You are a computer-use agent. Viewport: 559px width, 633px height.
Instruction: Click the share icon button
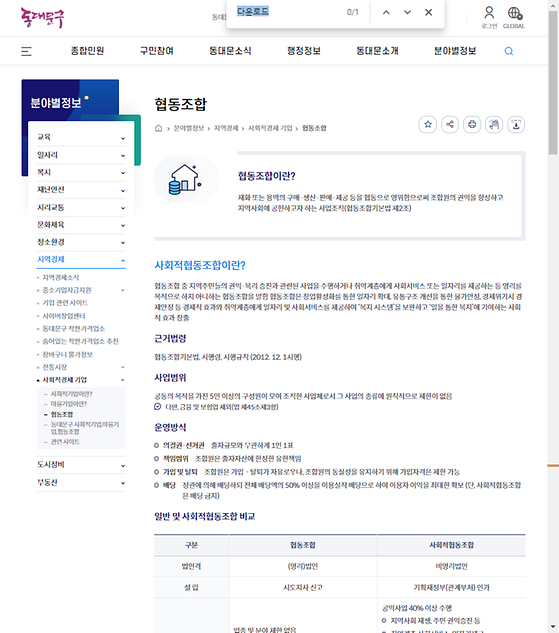pos(450,124)
